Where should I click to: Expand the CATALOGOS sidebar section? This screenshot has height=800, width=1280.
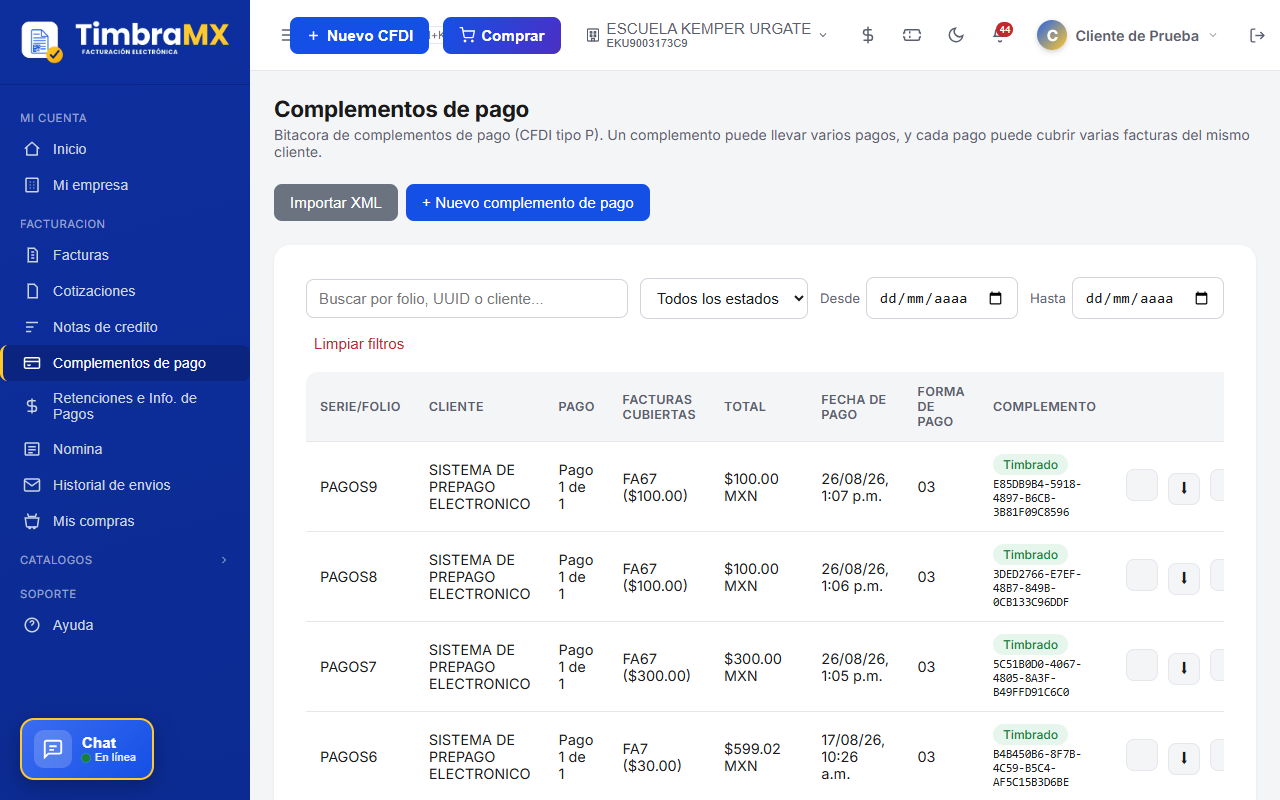pos(125,560)
